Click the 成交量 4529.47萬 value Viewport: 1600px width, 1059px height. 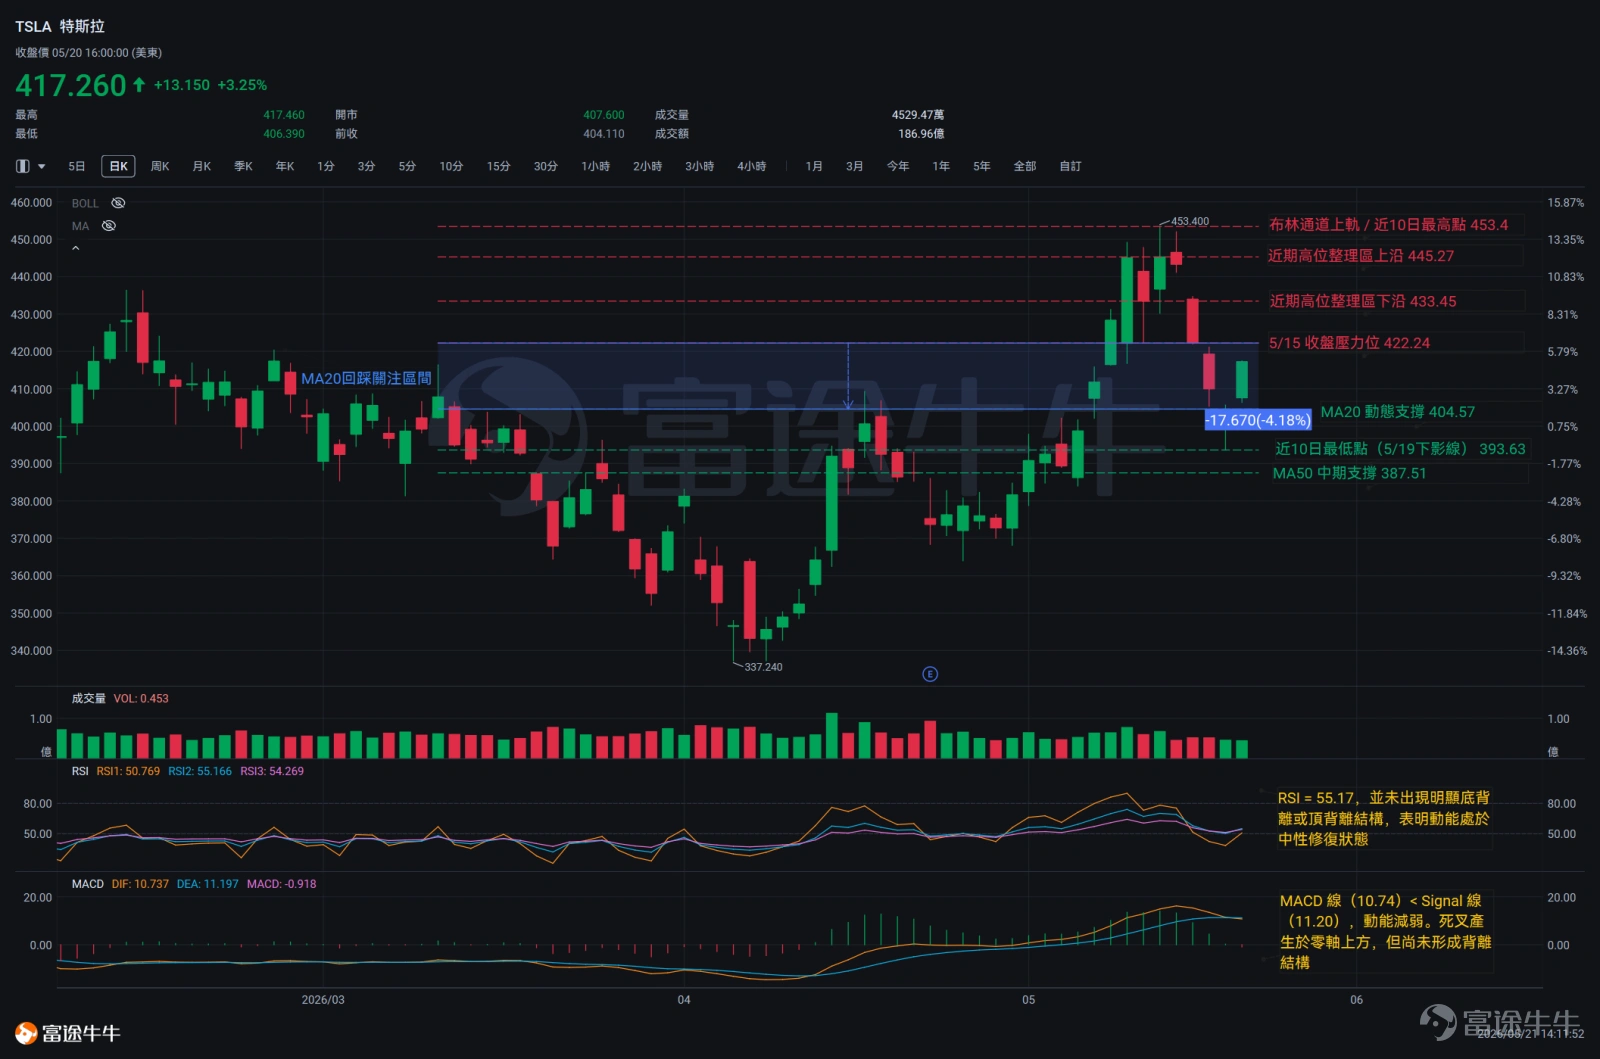coord(918,115)
